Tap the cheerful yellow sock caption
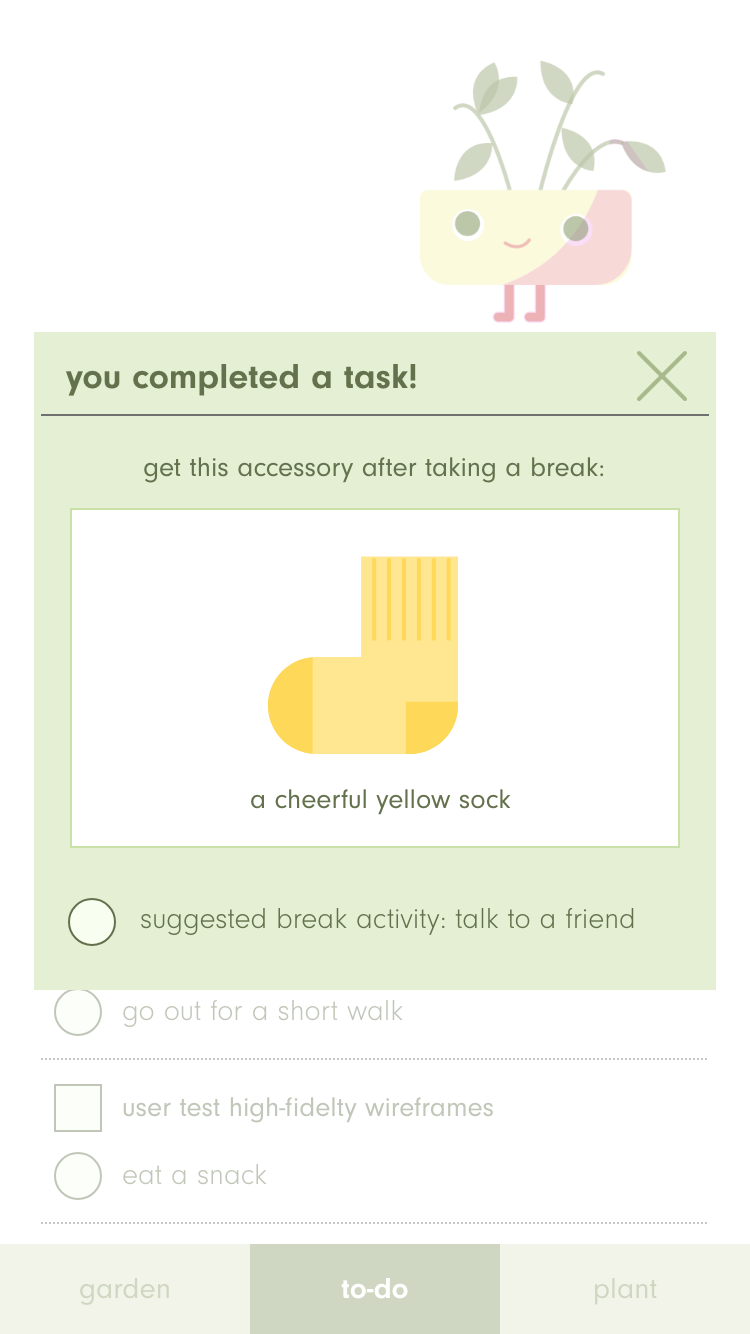This screenshot has height=1334, width=750. [380, 800]
